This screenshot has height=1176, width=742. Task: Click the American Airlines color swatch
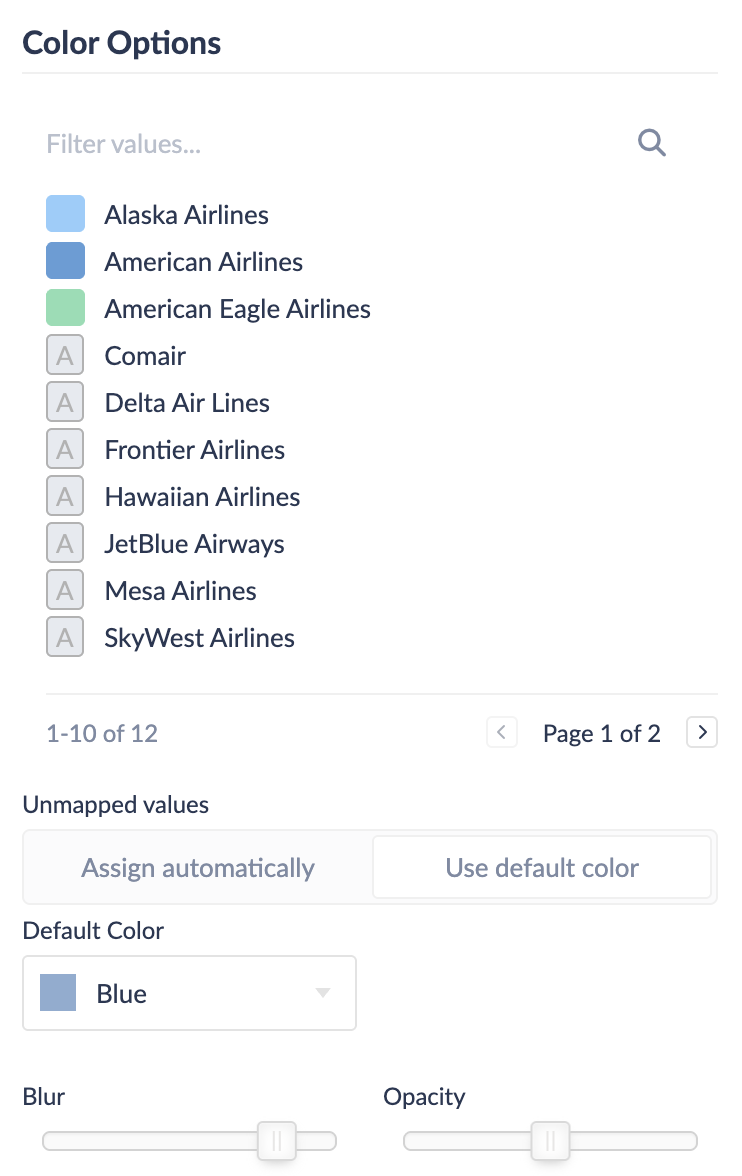coord(65,261)
